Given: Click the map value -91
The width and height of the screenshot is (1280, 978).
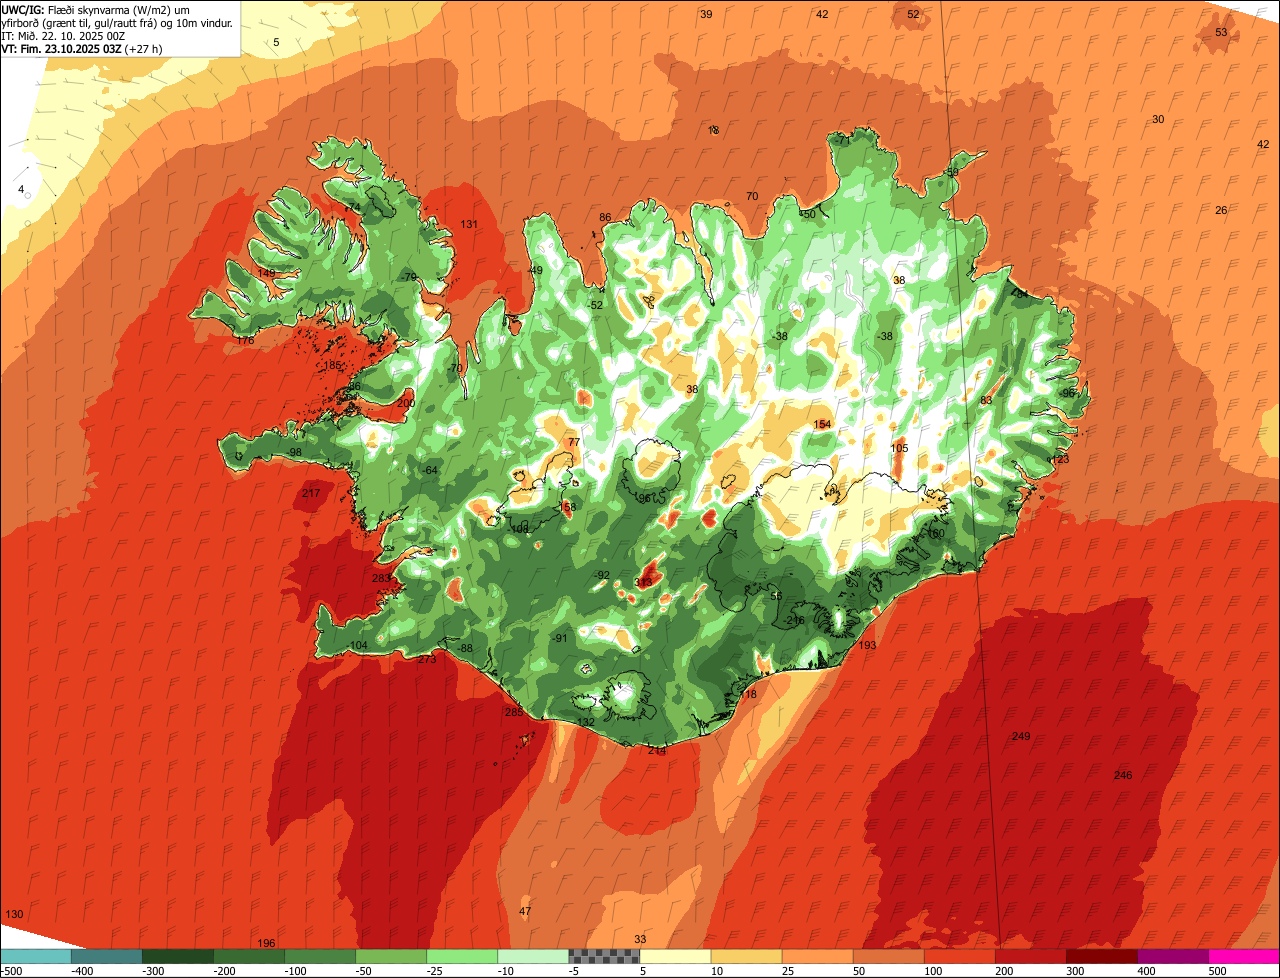Looking at the screenshot, I should 560,638.
